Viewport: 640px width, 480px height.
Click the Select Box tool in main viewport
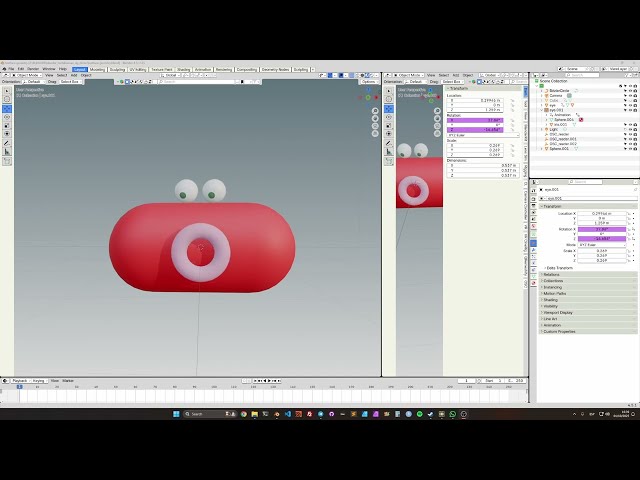[x=7, y=91]
